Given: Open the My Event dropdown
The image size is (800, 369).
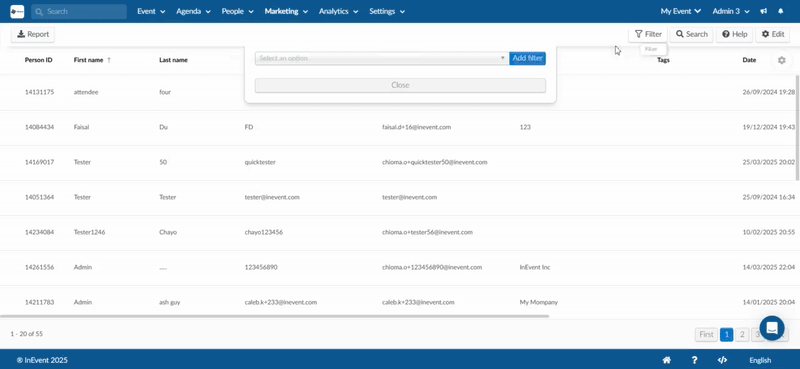Looking at the screenshot, I should point(681,11).
